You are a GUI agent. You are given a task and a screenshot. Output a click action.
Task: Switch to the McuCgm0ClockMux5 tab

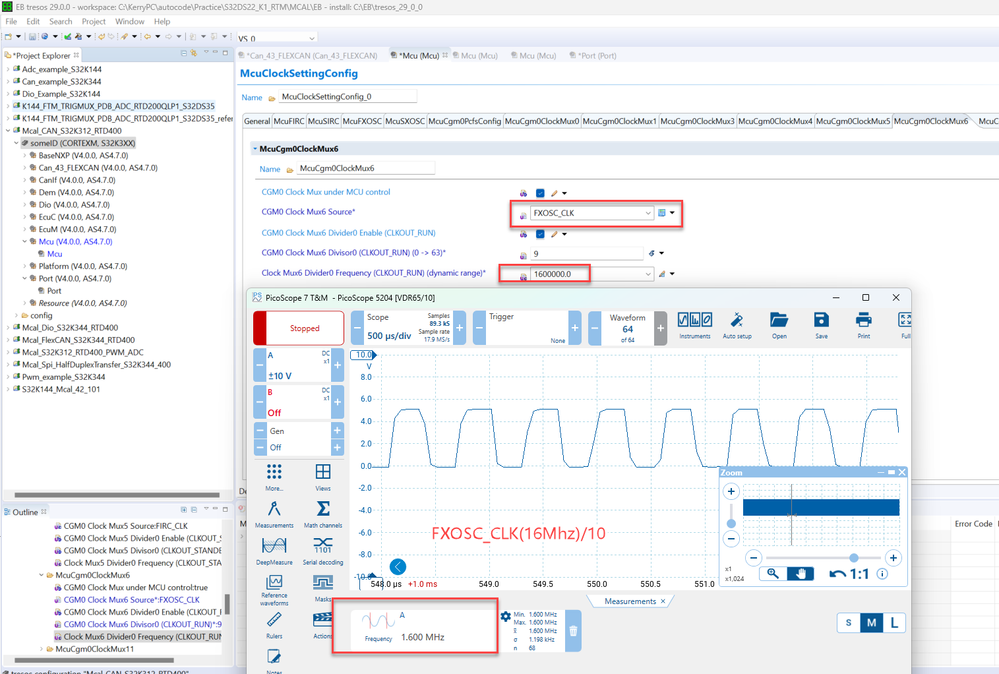(852, 121)
